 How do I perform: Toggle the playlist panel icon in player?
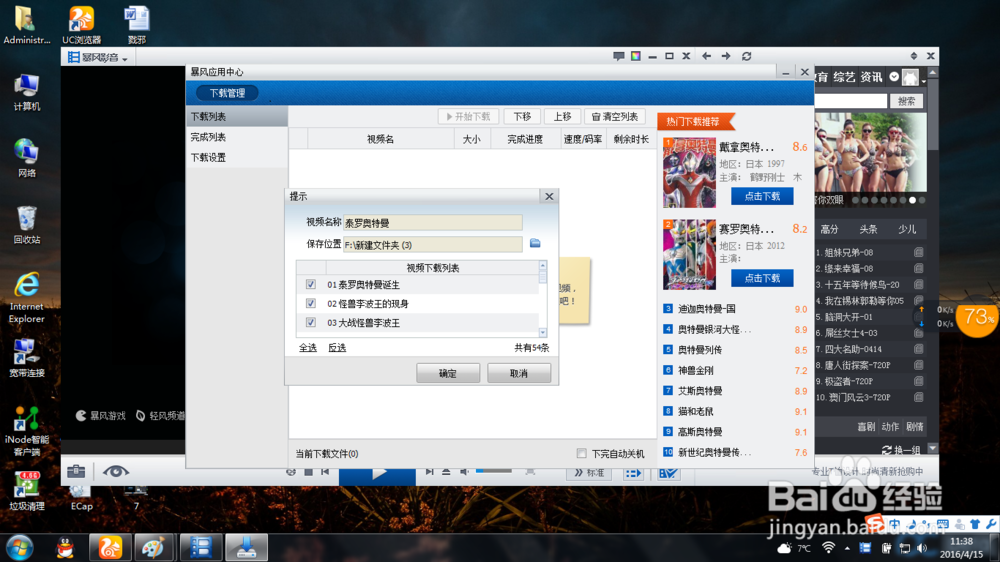coord(633,473)
